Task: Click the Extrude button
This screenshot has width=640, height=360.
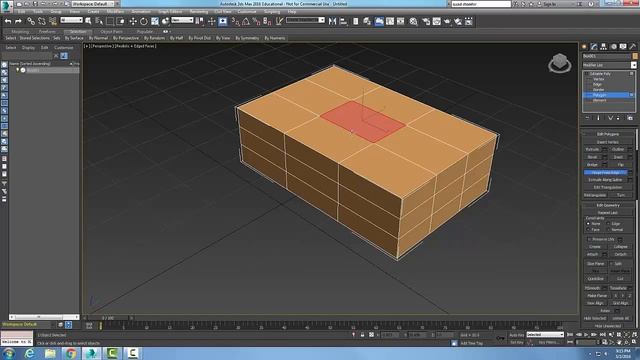Action: coord(592,149)
